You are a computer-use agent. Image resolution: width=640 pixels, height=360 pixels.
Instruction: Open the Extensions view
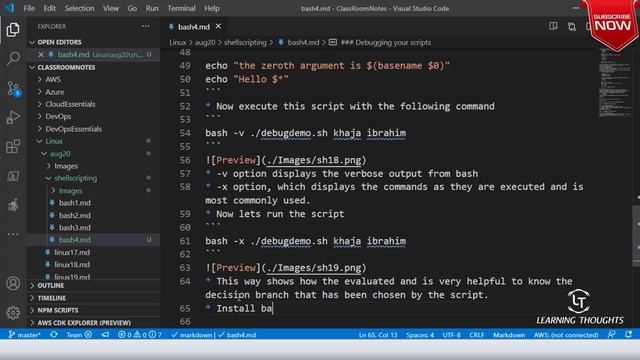pyautogui.click(x=13, y=146)
